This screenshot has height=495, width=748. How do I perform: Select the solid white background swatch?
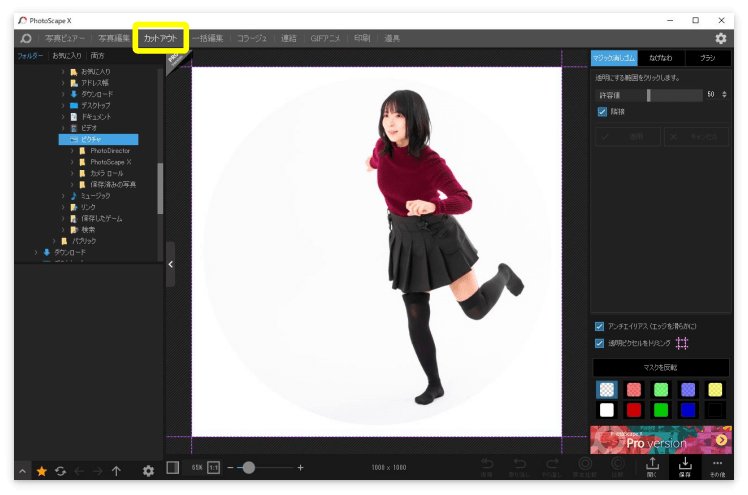pyautogui.click(x=607, y=410)
